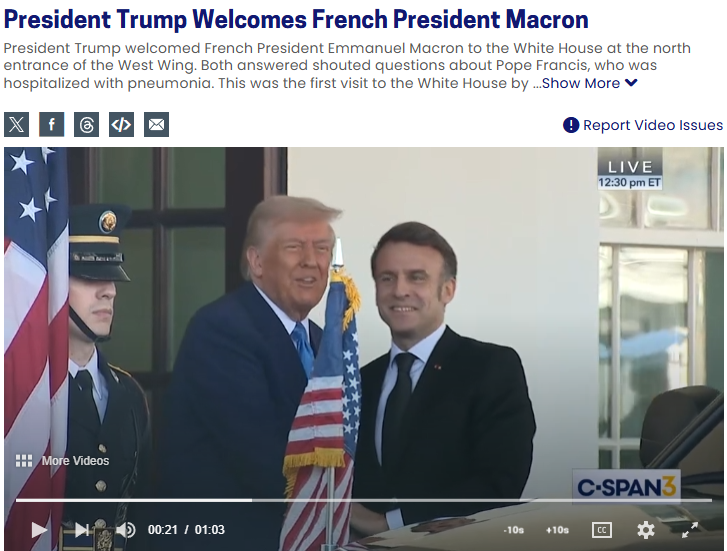Share video on Facebook
Screen dimensions: 727x551
coord(51,124)
